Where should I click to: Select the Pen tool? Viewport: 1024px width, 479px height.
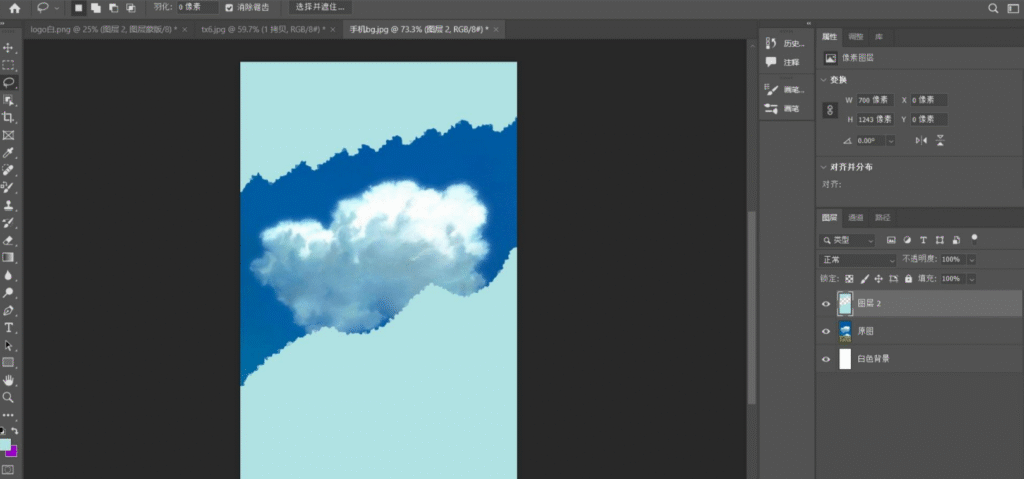[8, 310]
